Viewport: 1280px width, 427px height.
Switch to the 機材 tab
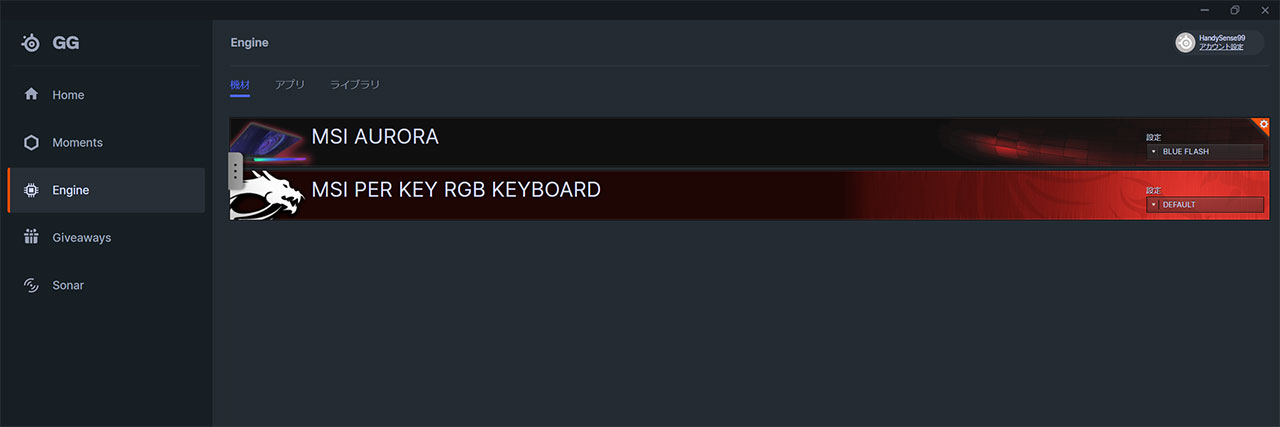pyautogui.click(x=240, y=85)
